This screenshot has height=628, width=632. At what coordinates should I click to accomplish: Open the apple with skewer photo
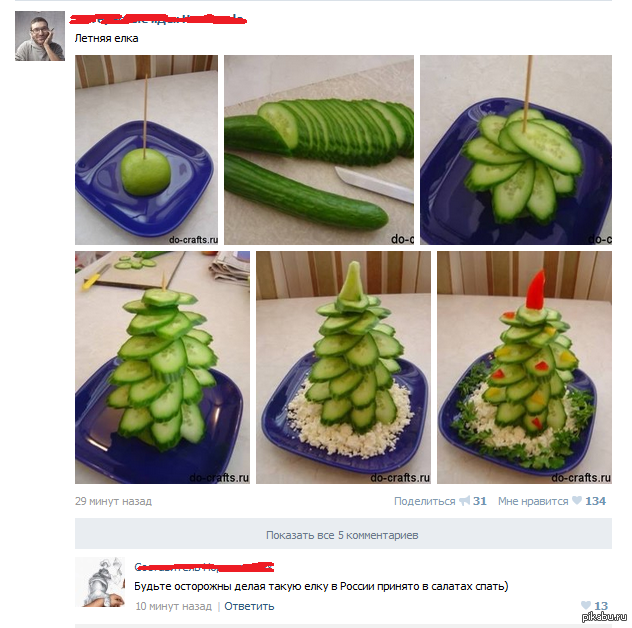(146, 150)
